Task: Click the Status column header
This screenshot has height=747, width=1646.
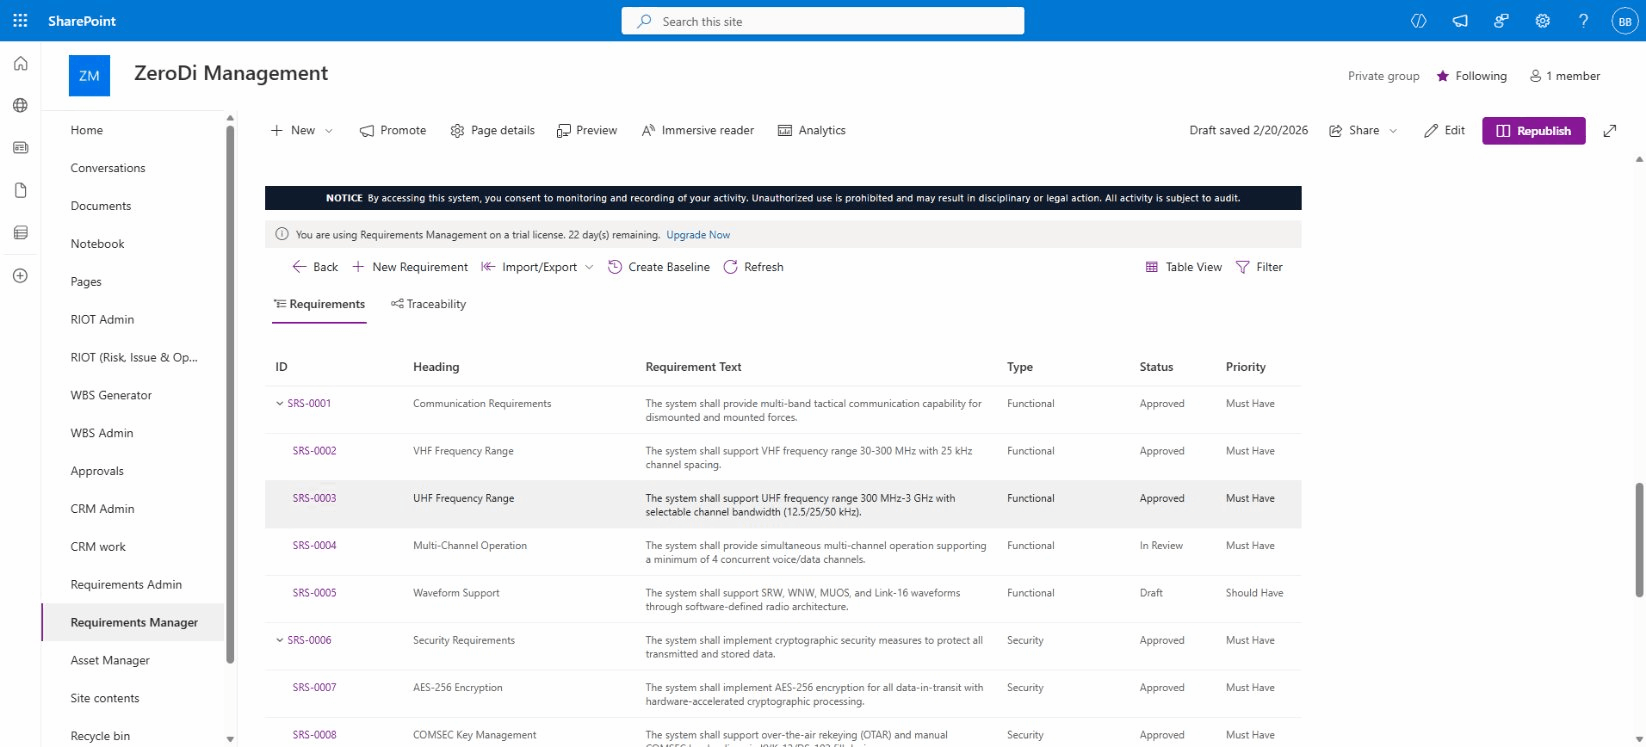Action: (x=1156, y=367)
